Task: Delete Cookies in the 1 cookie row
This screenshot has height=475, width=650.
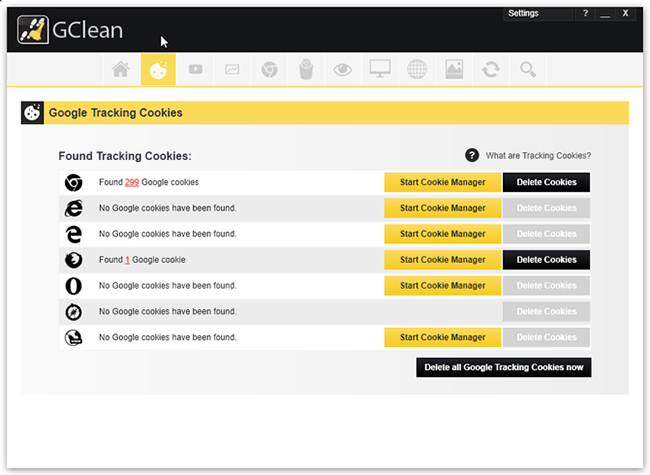Action: pos(546,260)
